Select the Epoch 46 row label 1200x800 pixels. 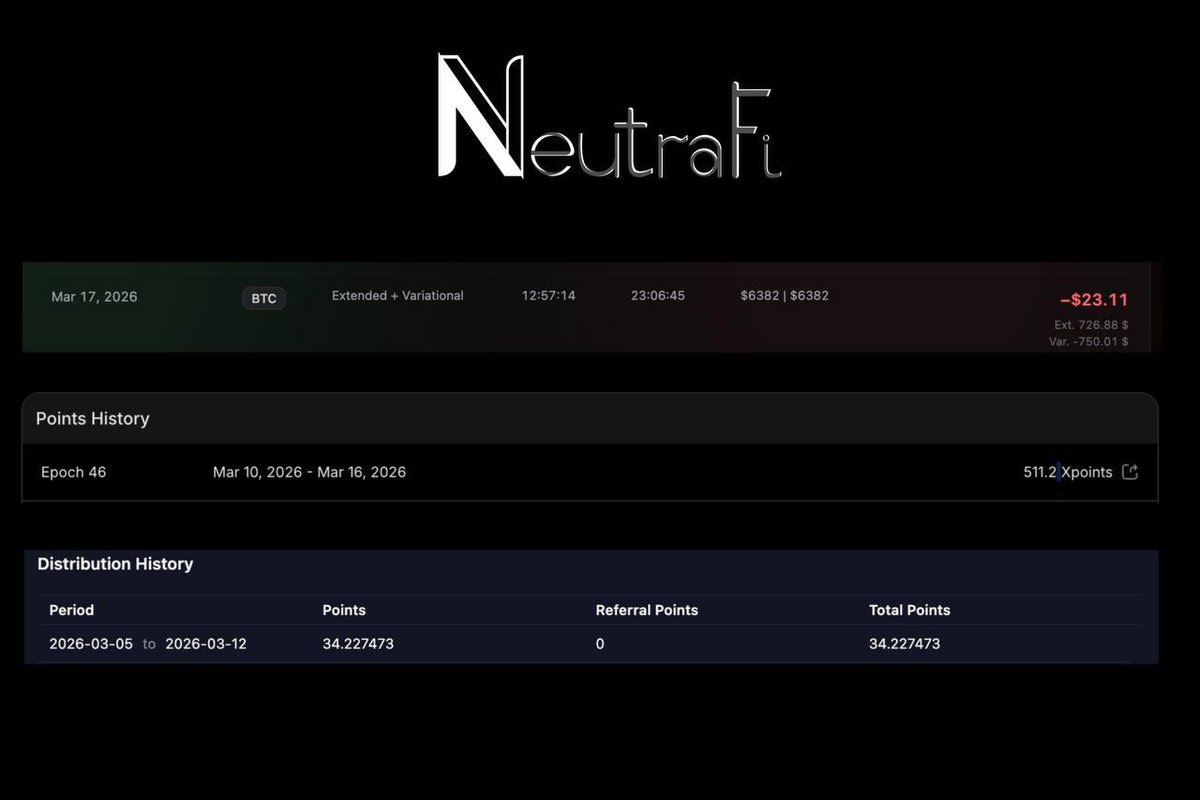click(73, 472)
